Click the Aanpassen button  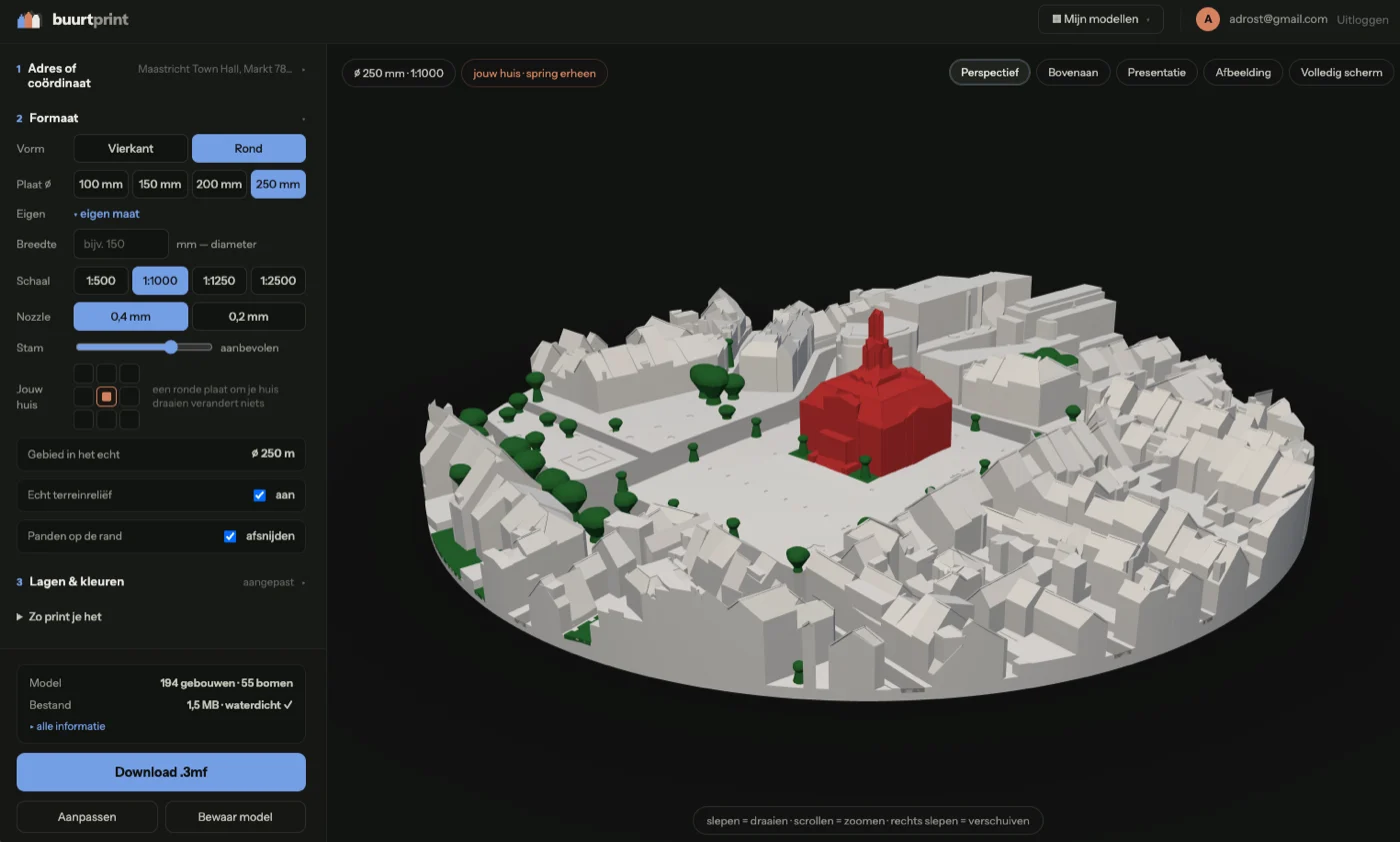[87, 817]
